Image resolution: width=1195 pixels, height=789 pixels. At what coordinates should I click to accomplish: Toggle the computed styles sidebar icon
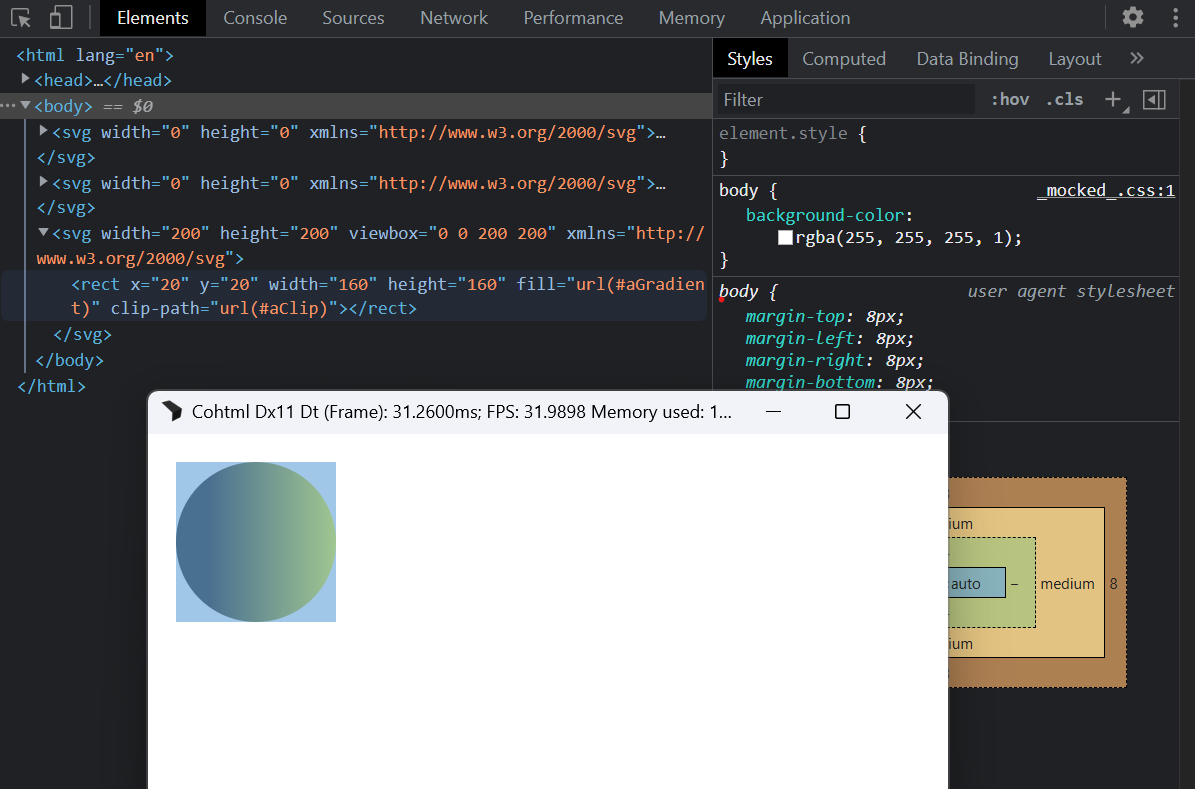[x=1154, y=99]
